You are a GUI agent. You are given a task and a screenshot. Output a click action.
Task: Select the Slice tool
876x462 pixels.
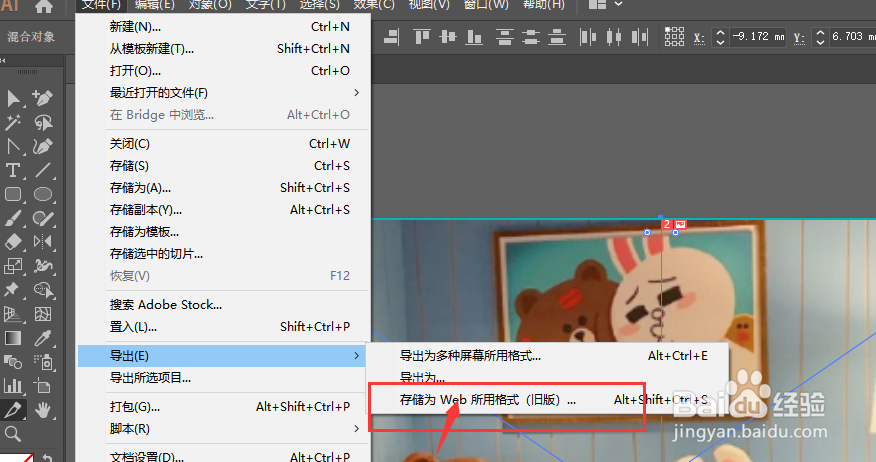(x=12, y=411)
